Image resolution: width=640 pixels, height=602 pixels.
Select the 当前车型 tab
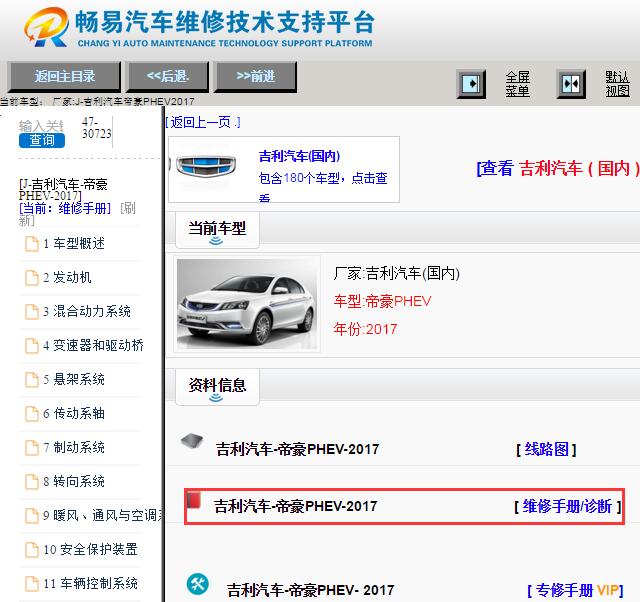(217, 229)
